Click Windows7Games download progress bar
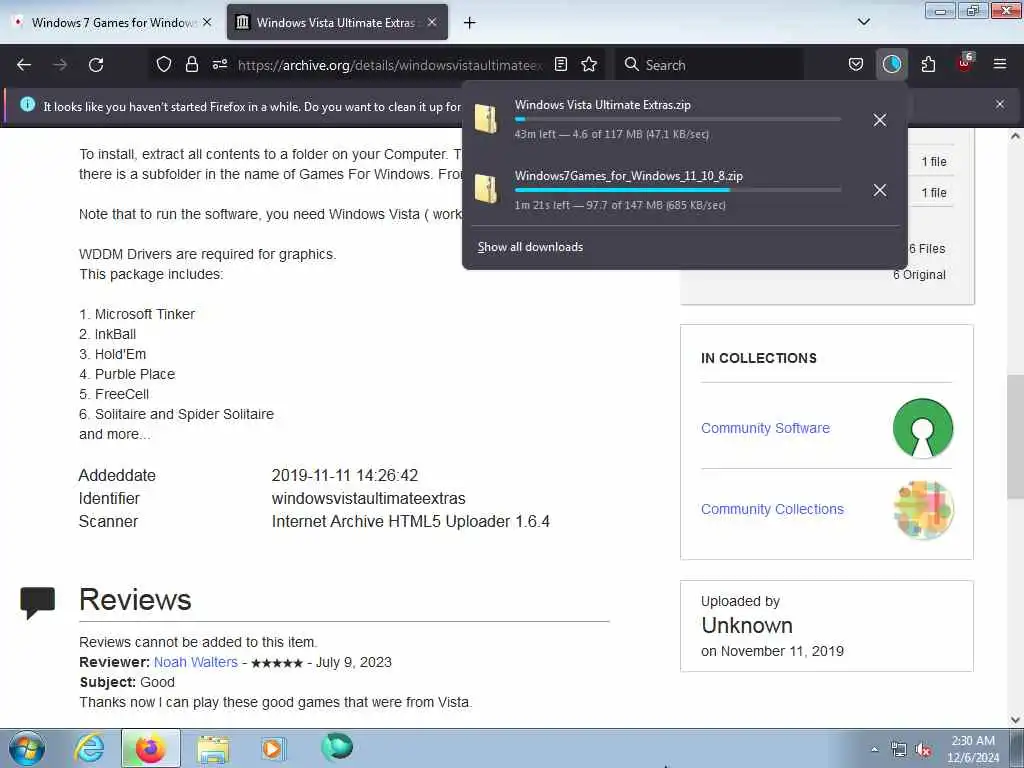 pyautogui.click(x=678, y=190)
